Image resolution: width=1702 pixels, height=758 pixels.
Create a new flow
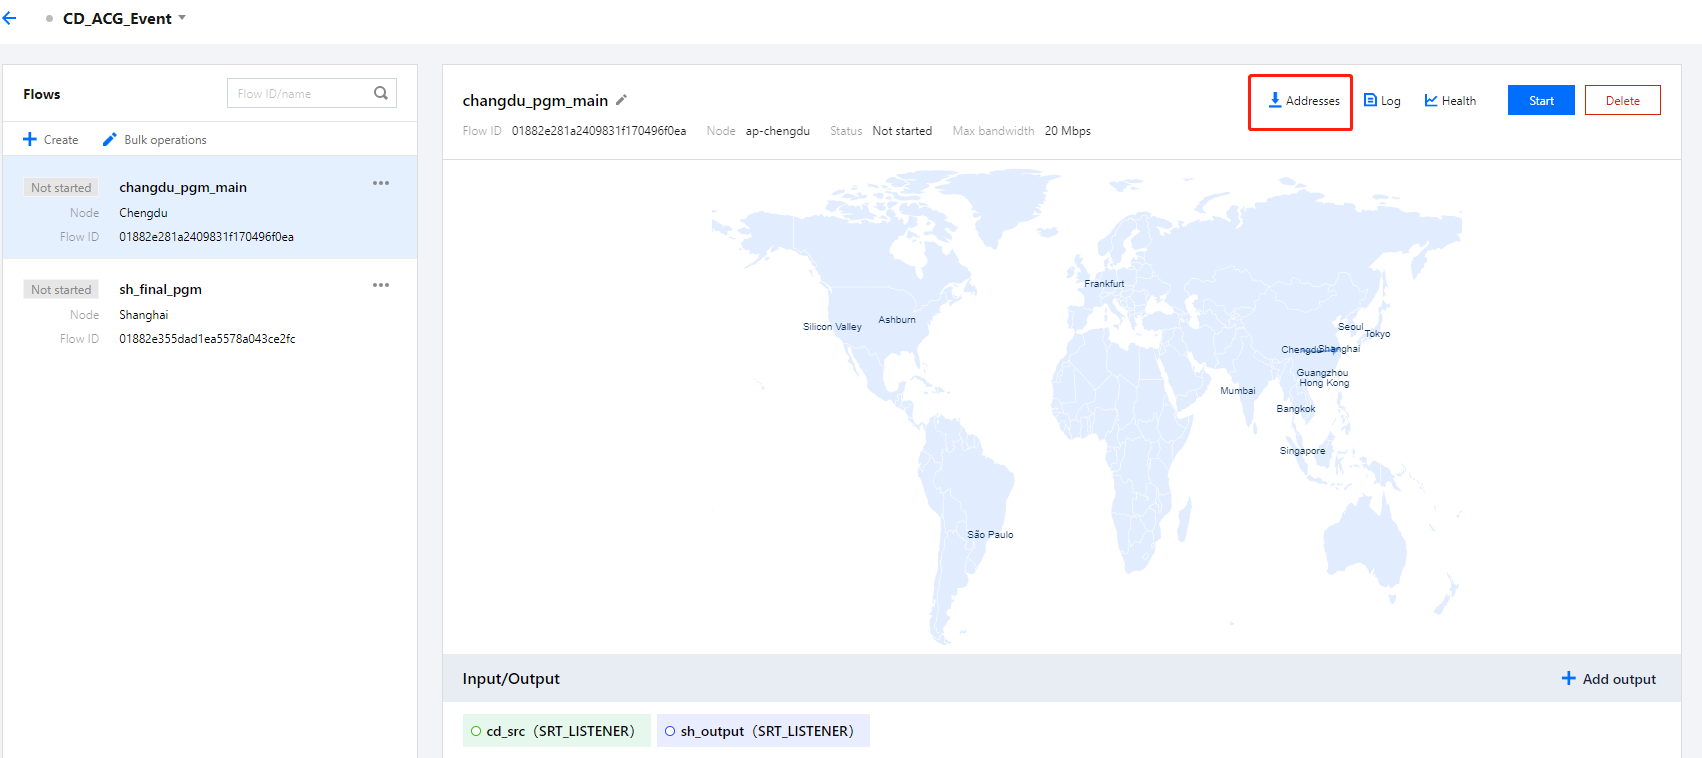tap(51, 140)
